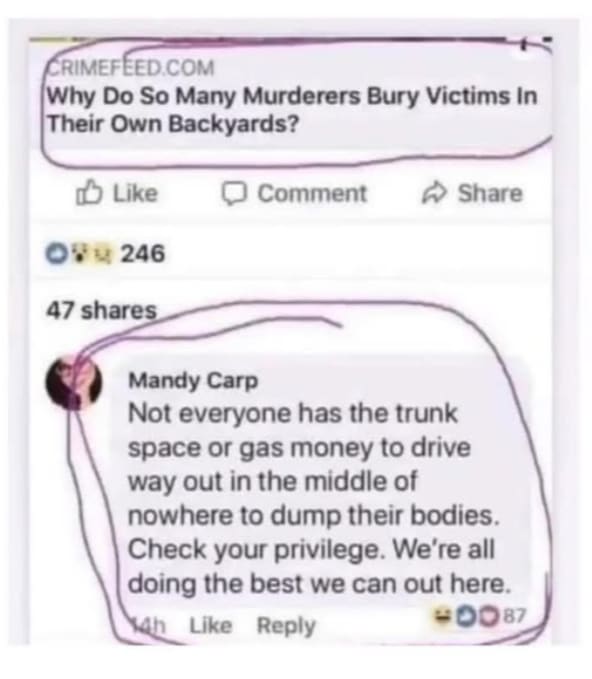The image size is (592, 679).
Task: Reply to Mandy Carp's comment
Action: [x=286, y=626]
